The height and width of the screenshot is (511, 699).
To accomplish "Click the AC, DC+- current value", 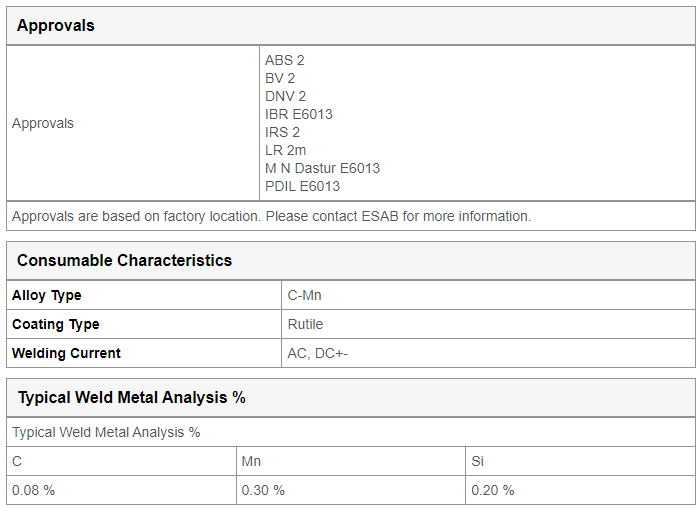I will 317,353.
